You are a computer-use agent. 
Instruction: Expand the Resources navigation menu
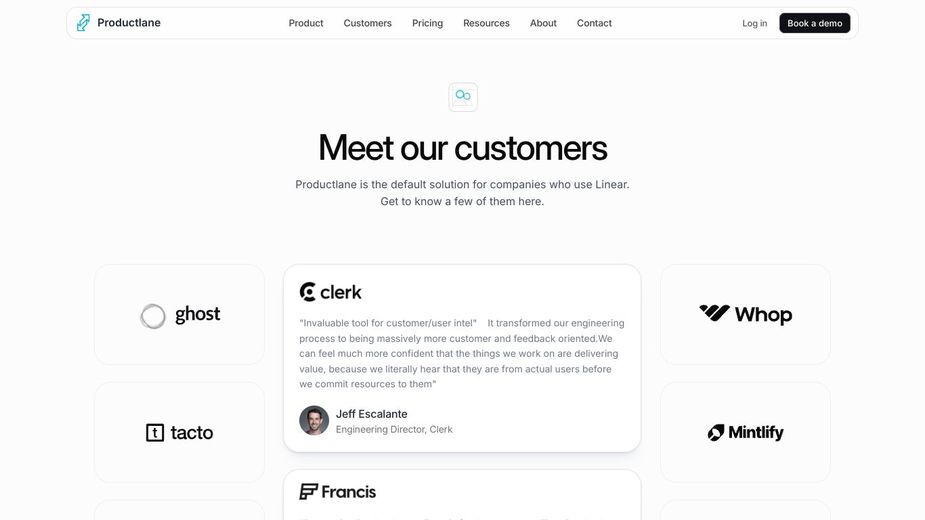(486, 23)
